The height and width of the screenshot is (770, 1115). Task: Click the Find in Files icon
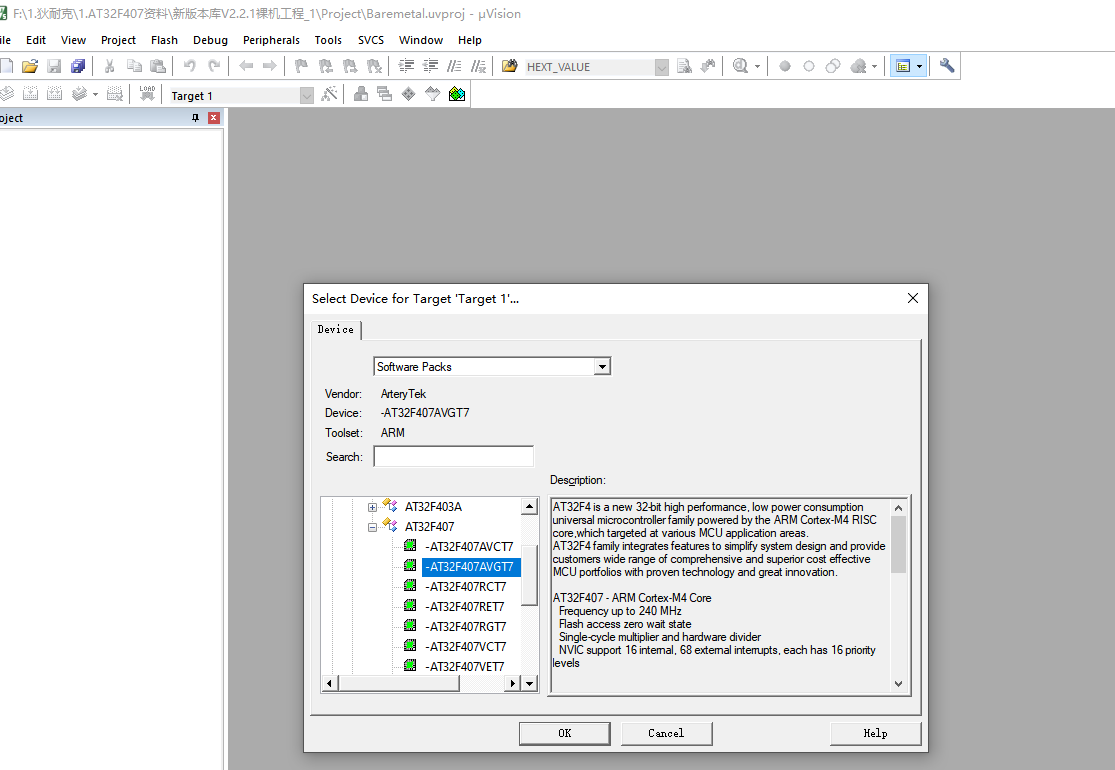[x=509, y=66]
